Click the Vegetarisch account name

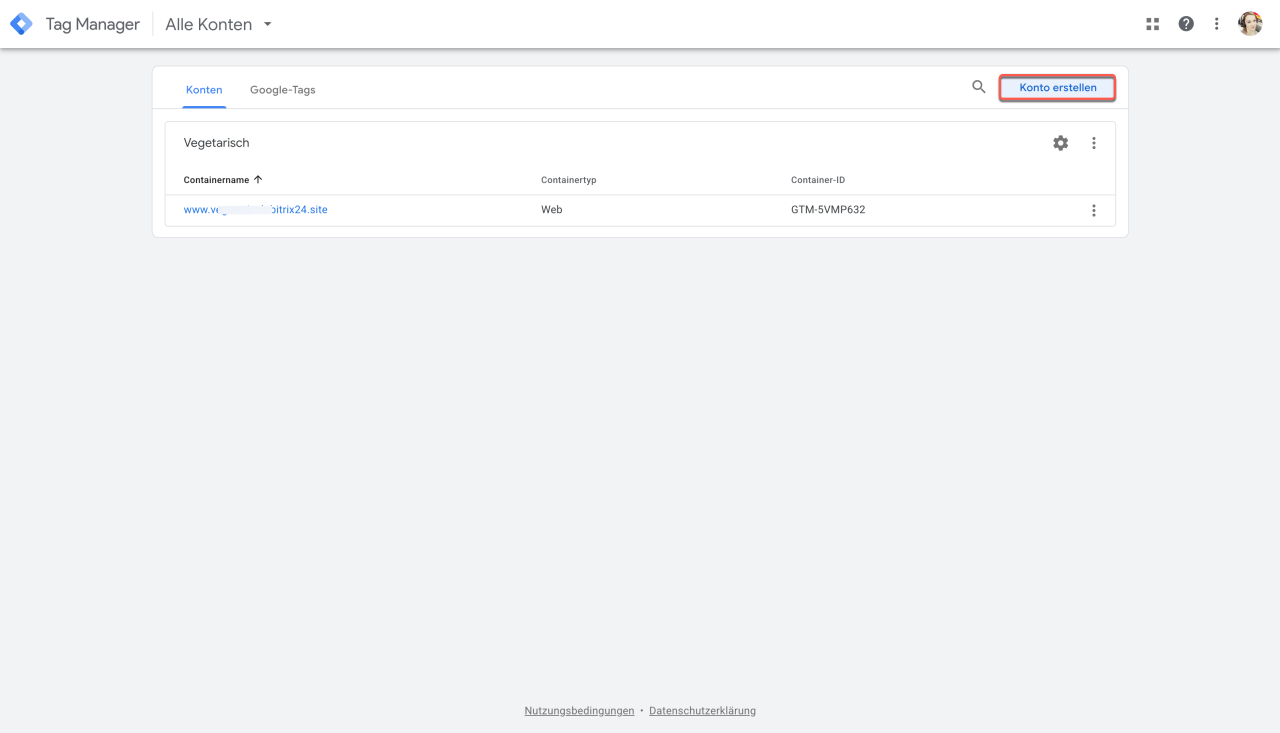pyautogui.click(x=217, y=143)
